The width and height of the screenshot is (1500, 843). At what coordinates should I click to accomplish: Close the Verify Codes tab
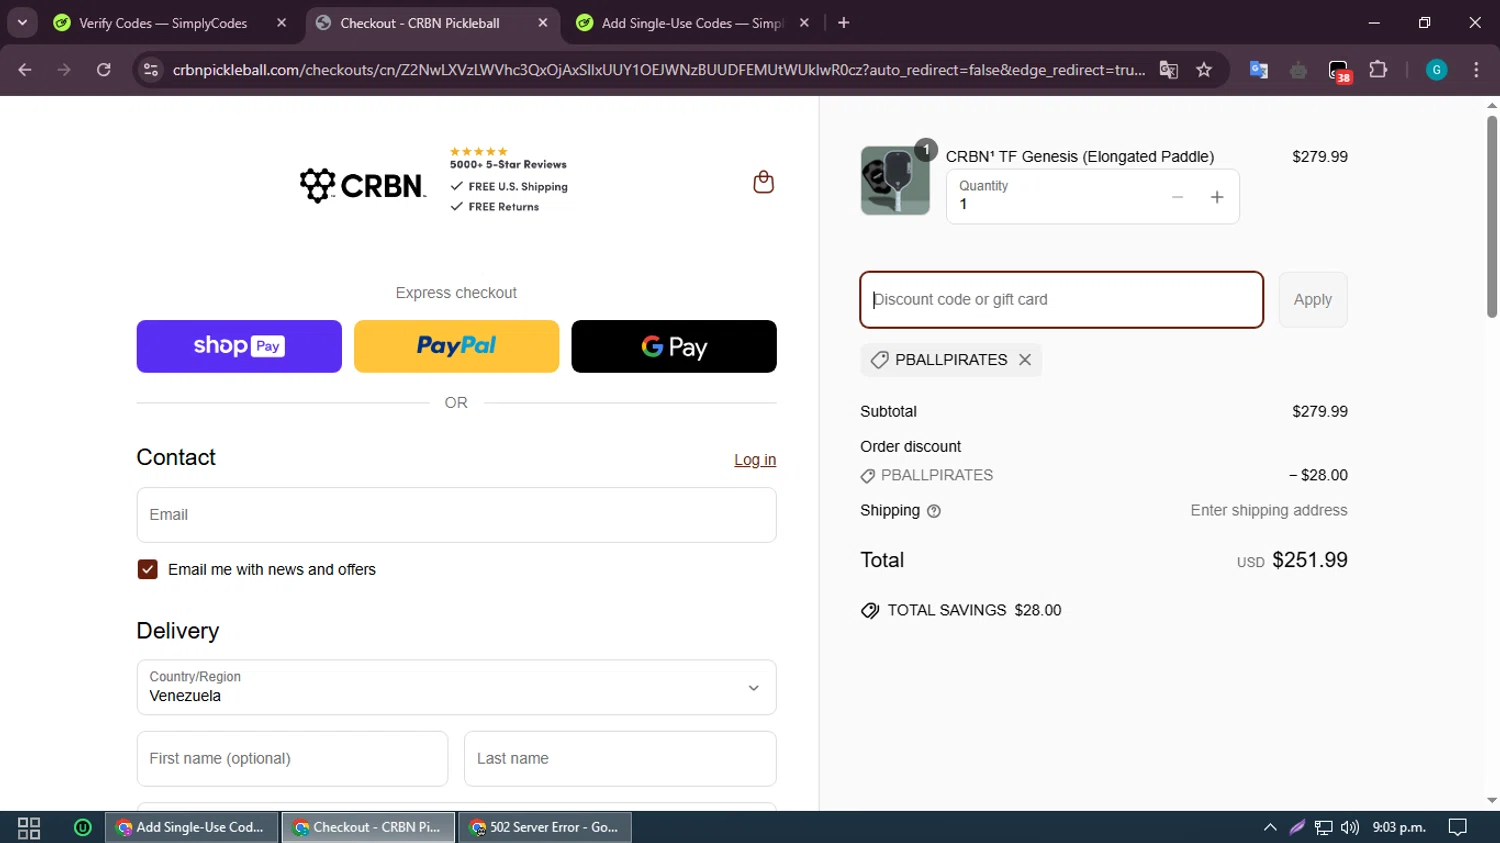(282, 23)
